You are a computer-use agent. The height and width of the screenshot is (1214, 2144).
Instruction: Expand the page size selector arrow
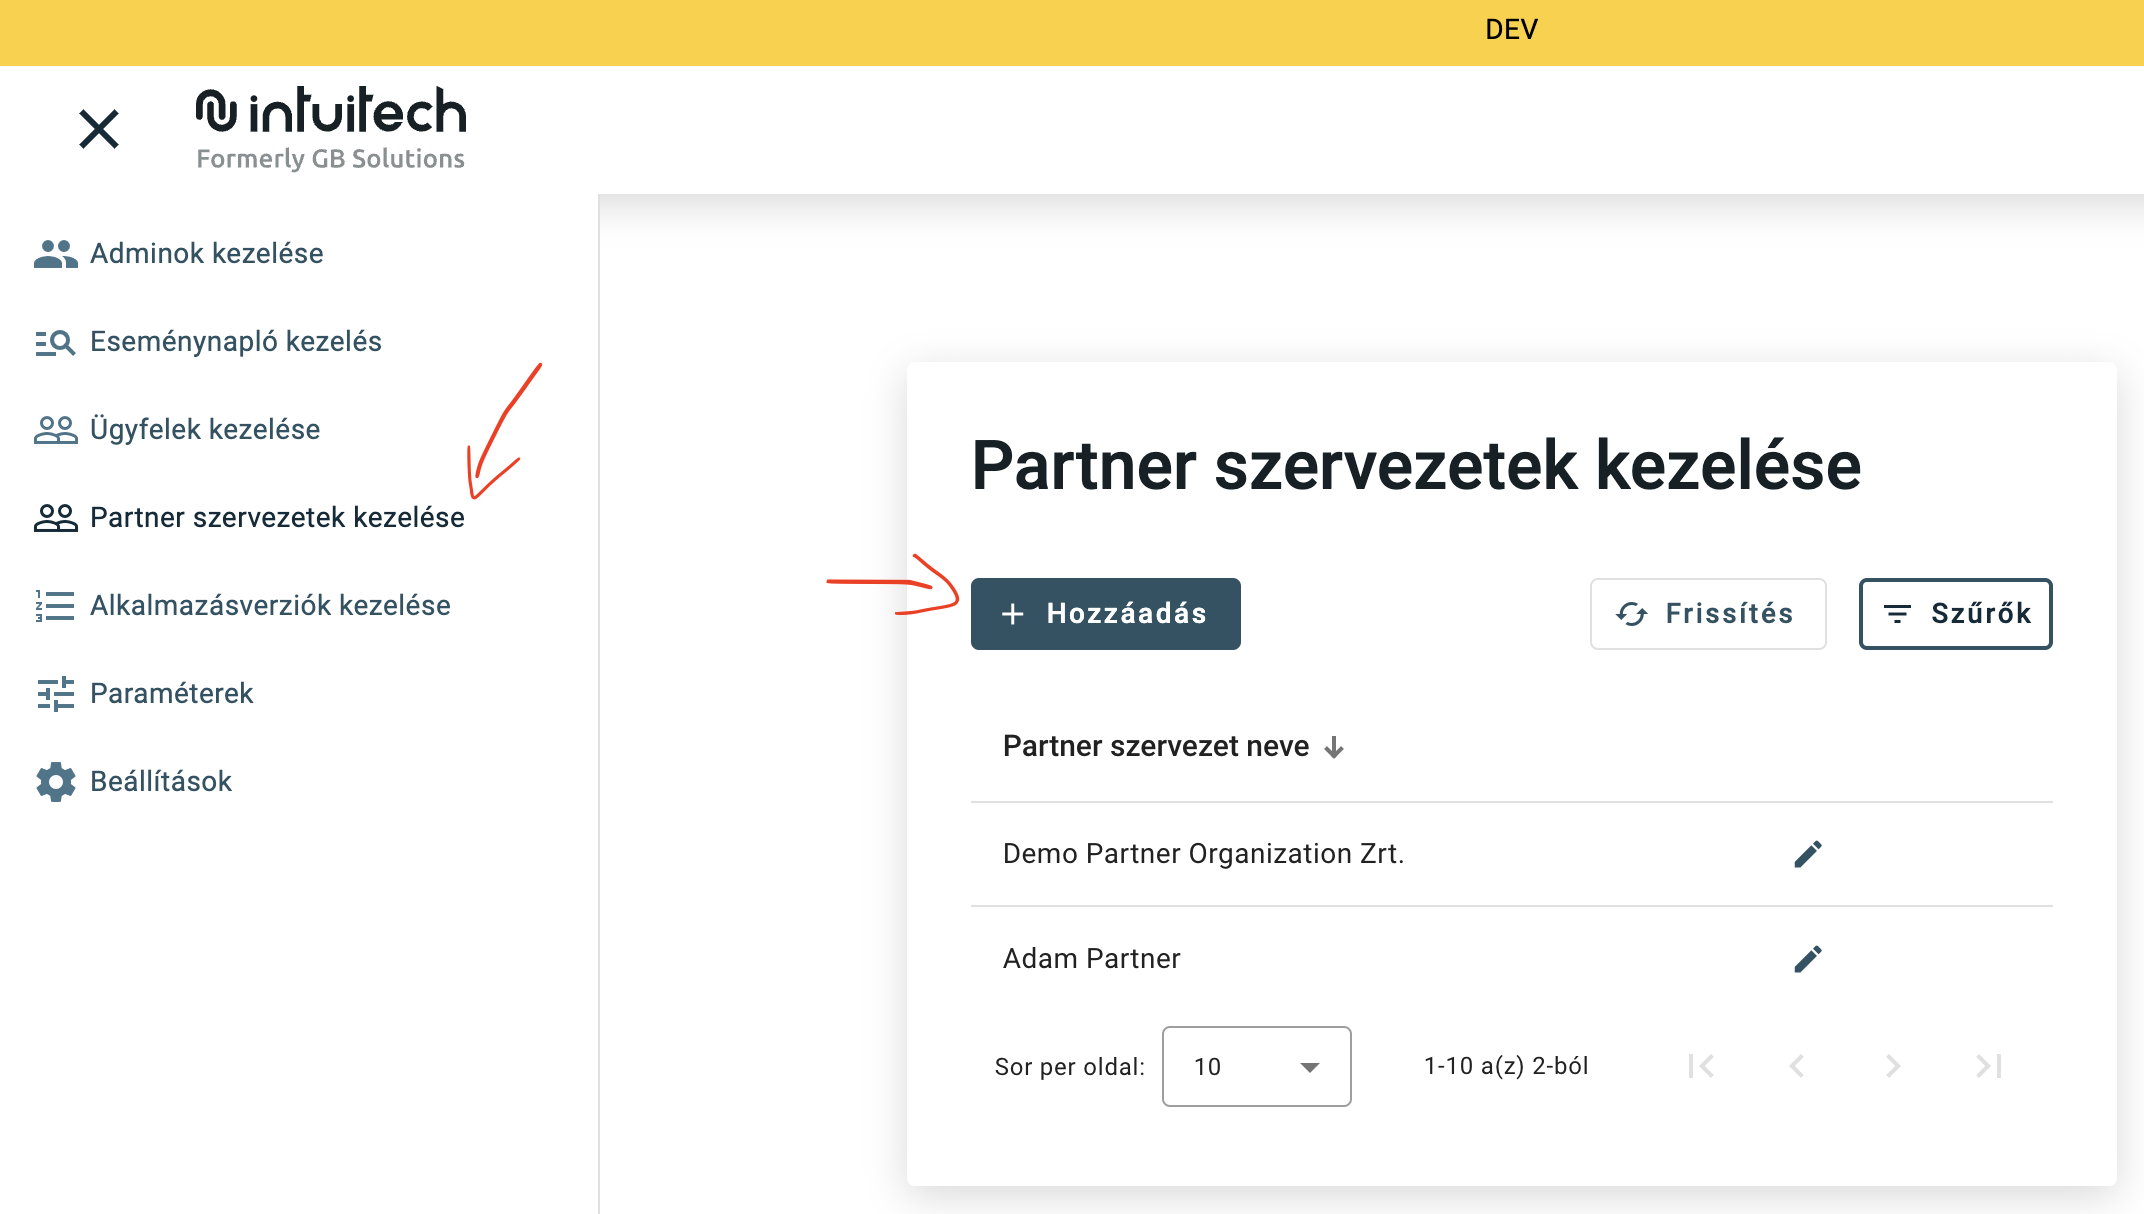tap(1310, 1067)
